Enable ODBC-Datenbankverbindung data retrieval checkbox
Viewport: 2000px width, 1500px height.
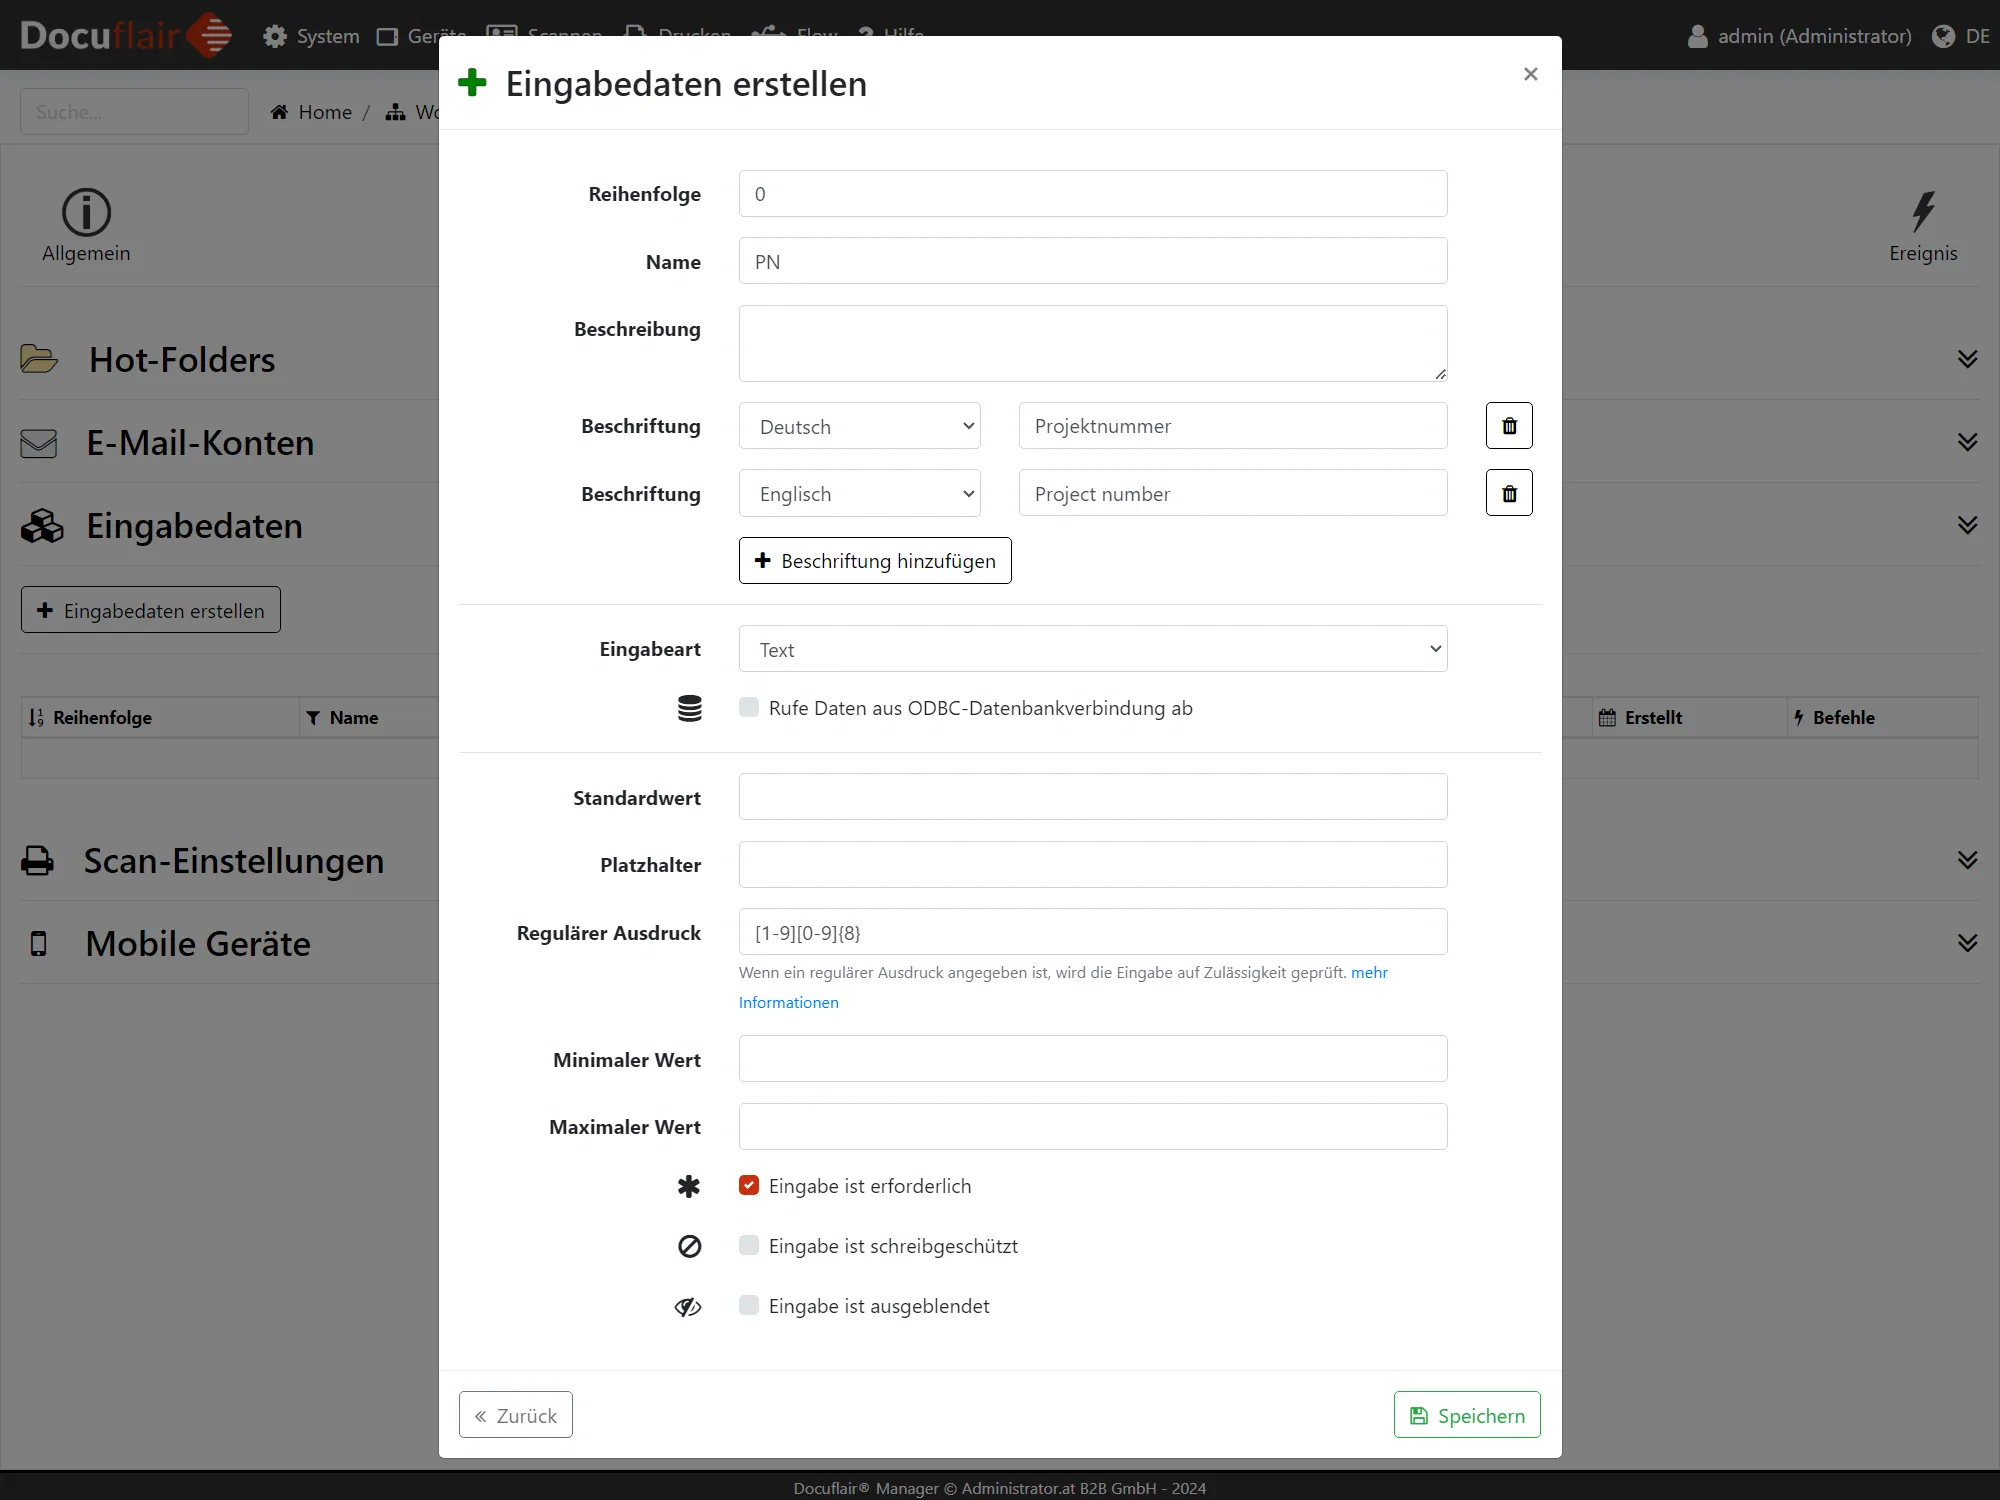click(x=749, y=708)
